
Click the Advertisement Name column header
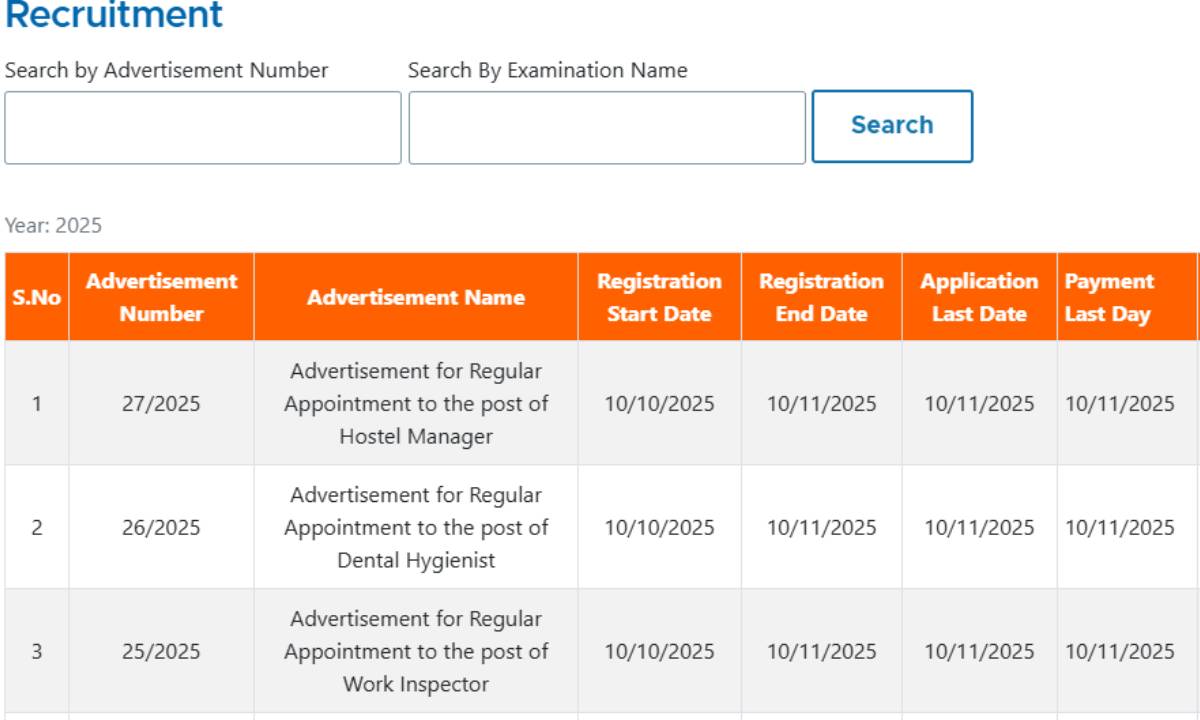point(415,297)
